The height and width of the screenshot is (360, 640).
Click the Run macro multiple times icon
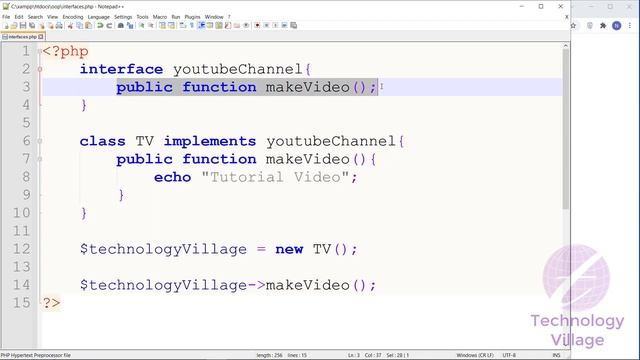[284, 25]
